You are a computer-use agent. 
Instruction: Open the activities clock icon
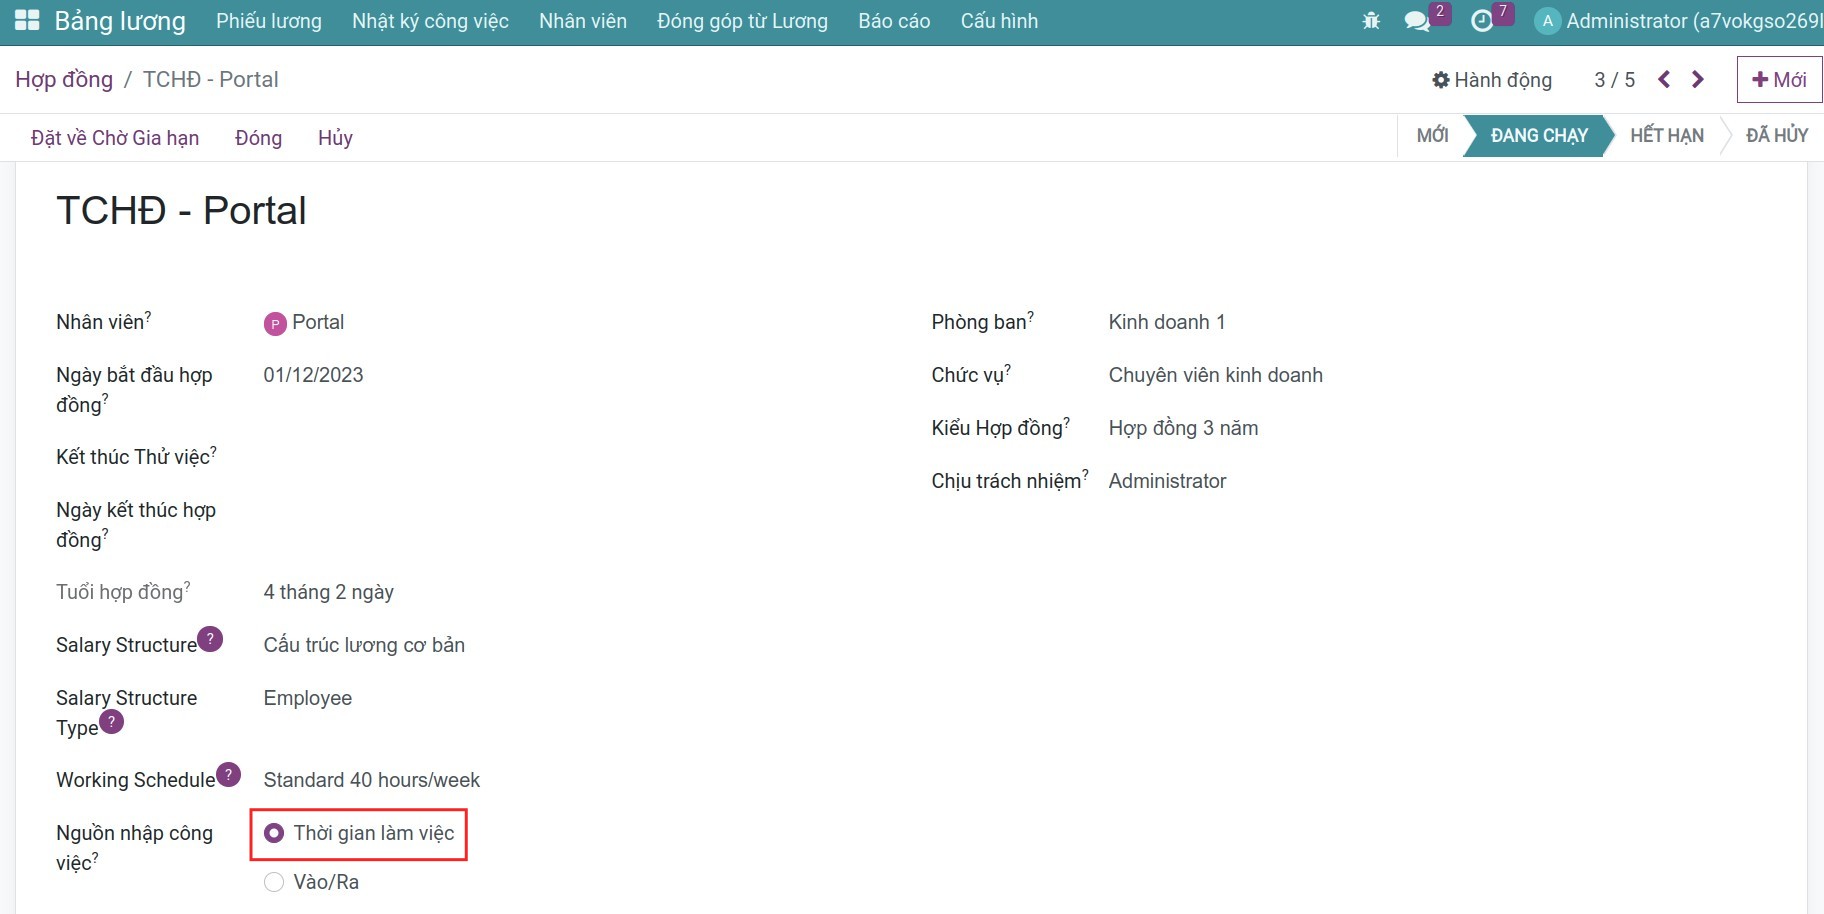pos(1482,21)
